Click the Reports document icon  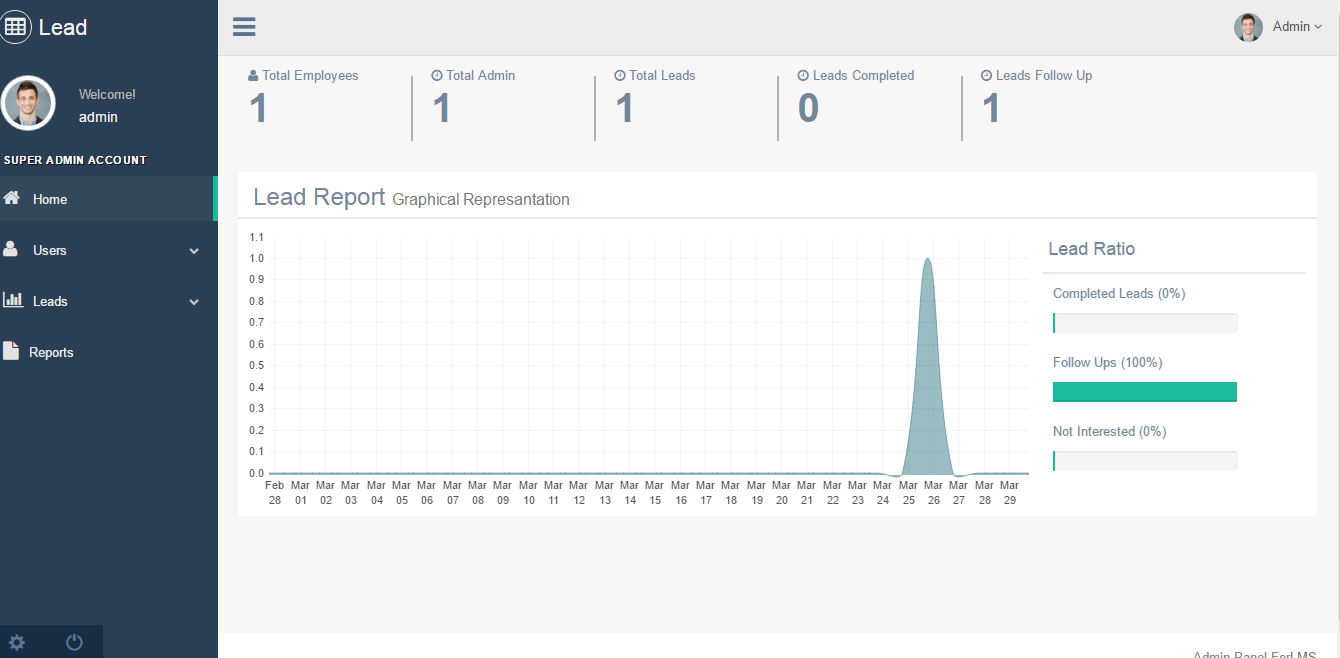11,351
